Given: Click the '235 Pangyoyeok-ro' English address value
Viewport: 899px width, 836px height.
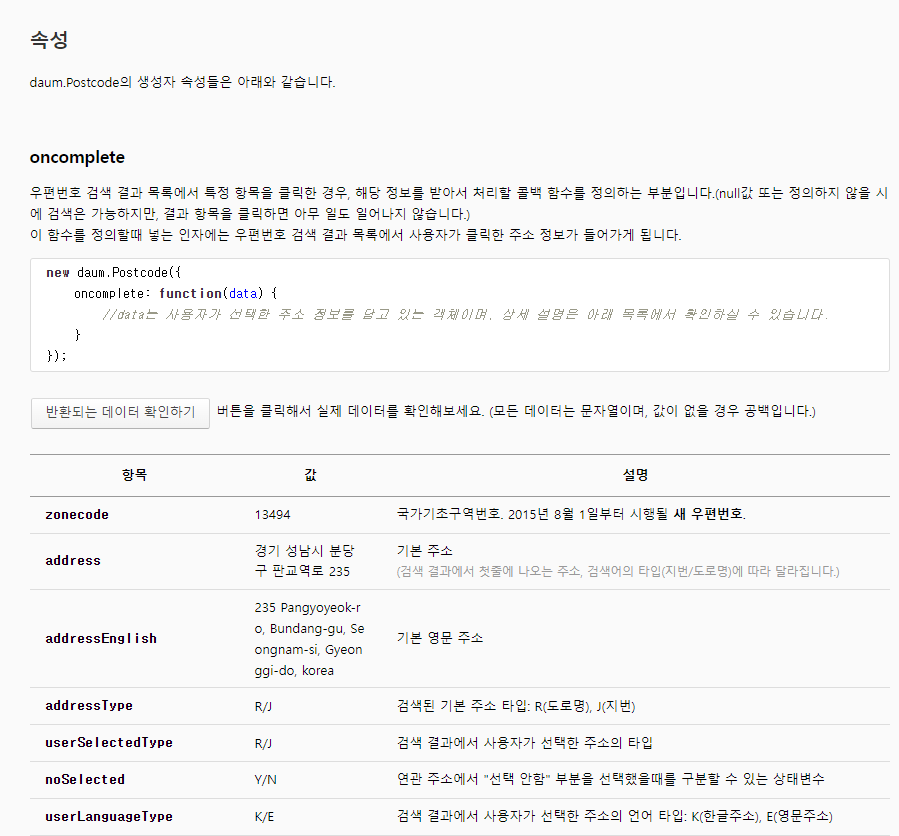Looking at the screenshot, I should pos(310,639).
